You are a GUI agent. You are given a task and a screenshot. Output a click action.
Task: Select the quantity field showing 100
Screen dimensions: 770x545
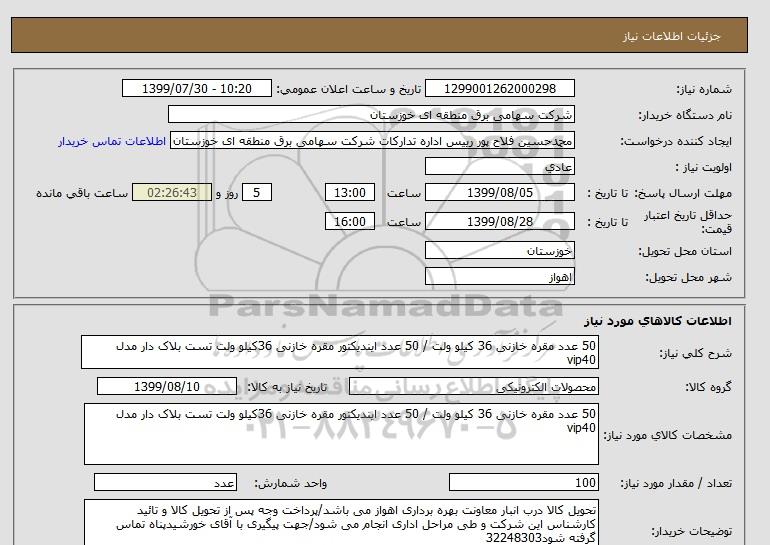pos(523,483)
